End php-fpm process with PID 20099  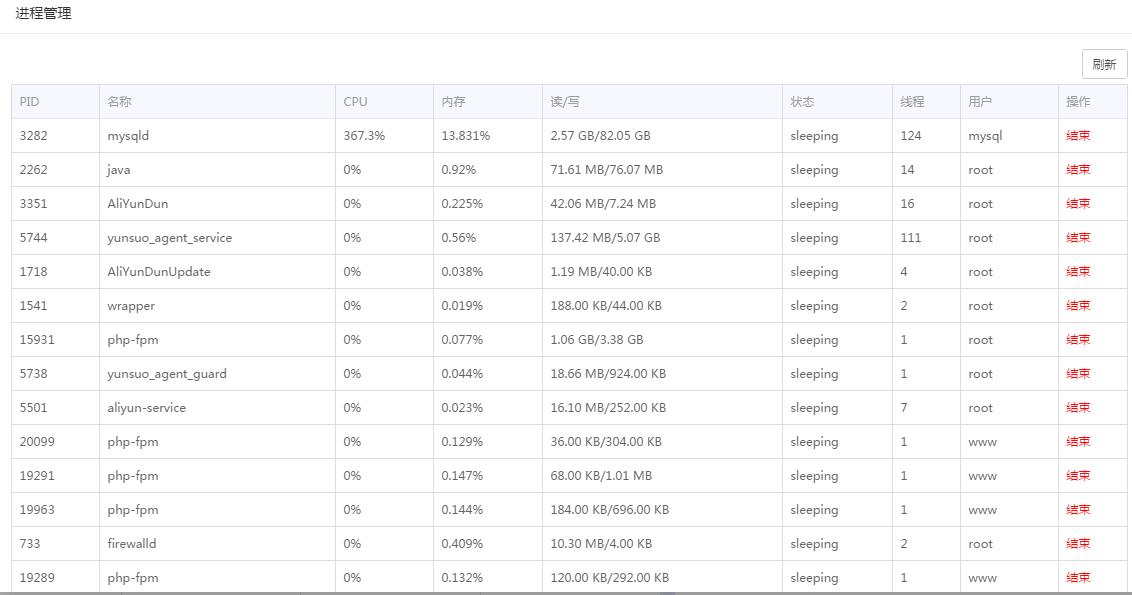(x=1078, y=442)
